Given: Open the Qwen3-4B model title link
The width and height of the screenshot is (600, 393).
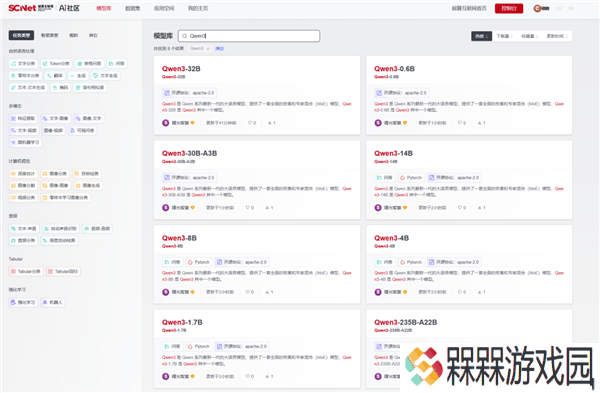Looking at the screenshot, I should 391,238.
